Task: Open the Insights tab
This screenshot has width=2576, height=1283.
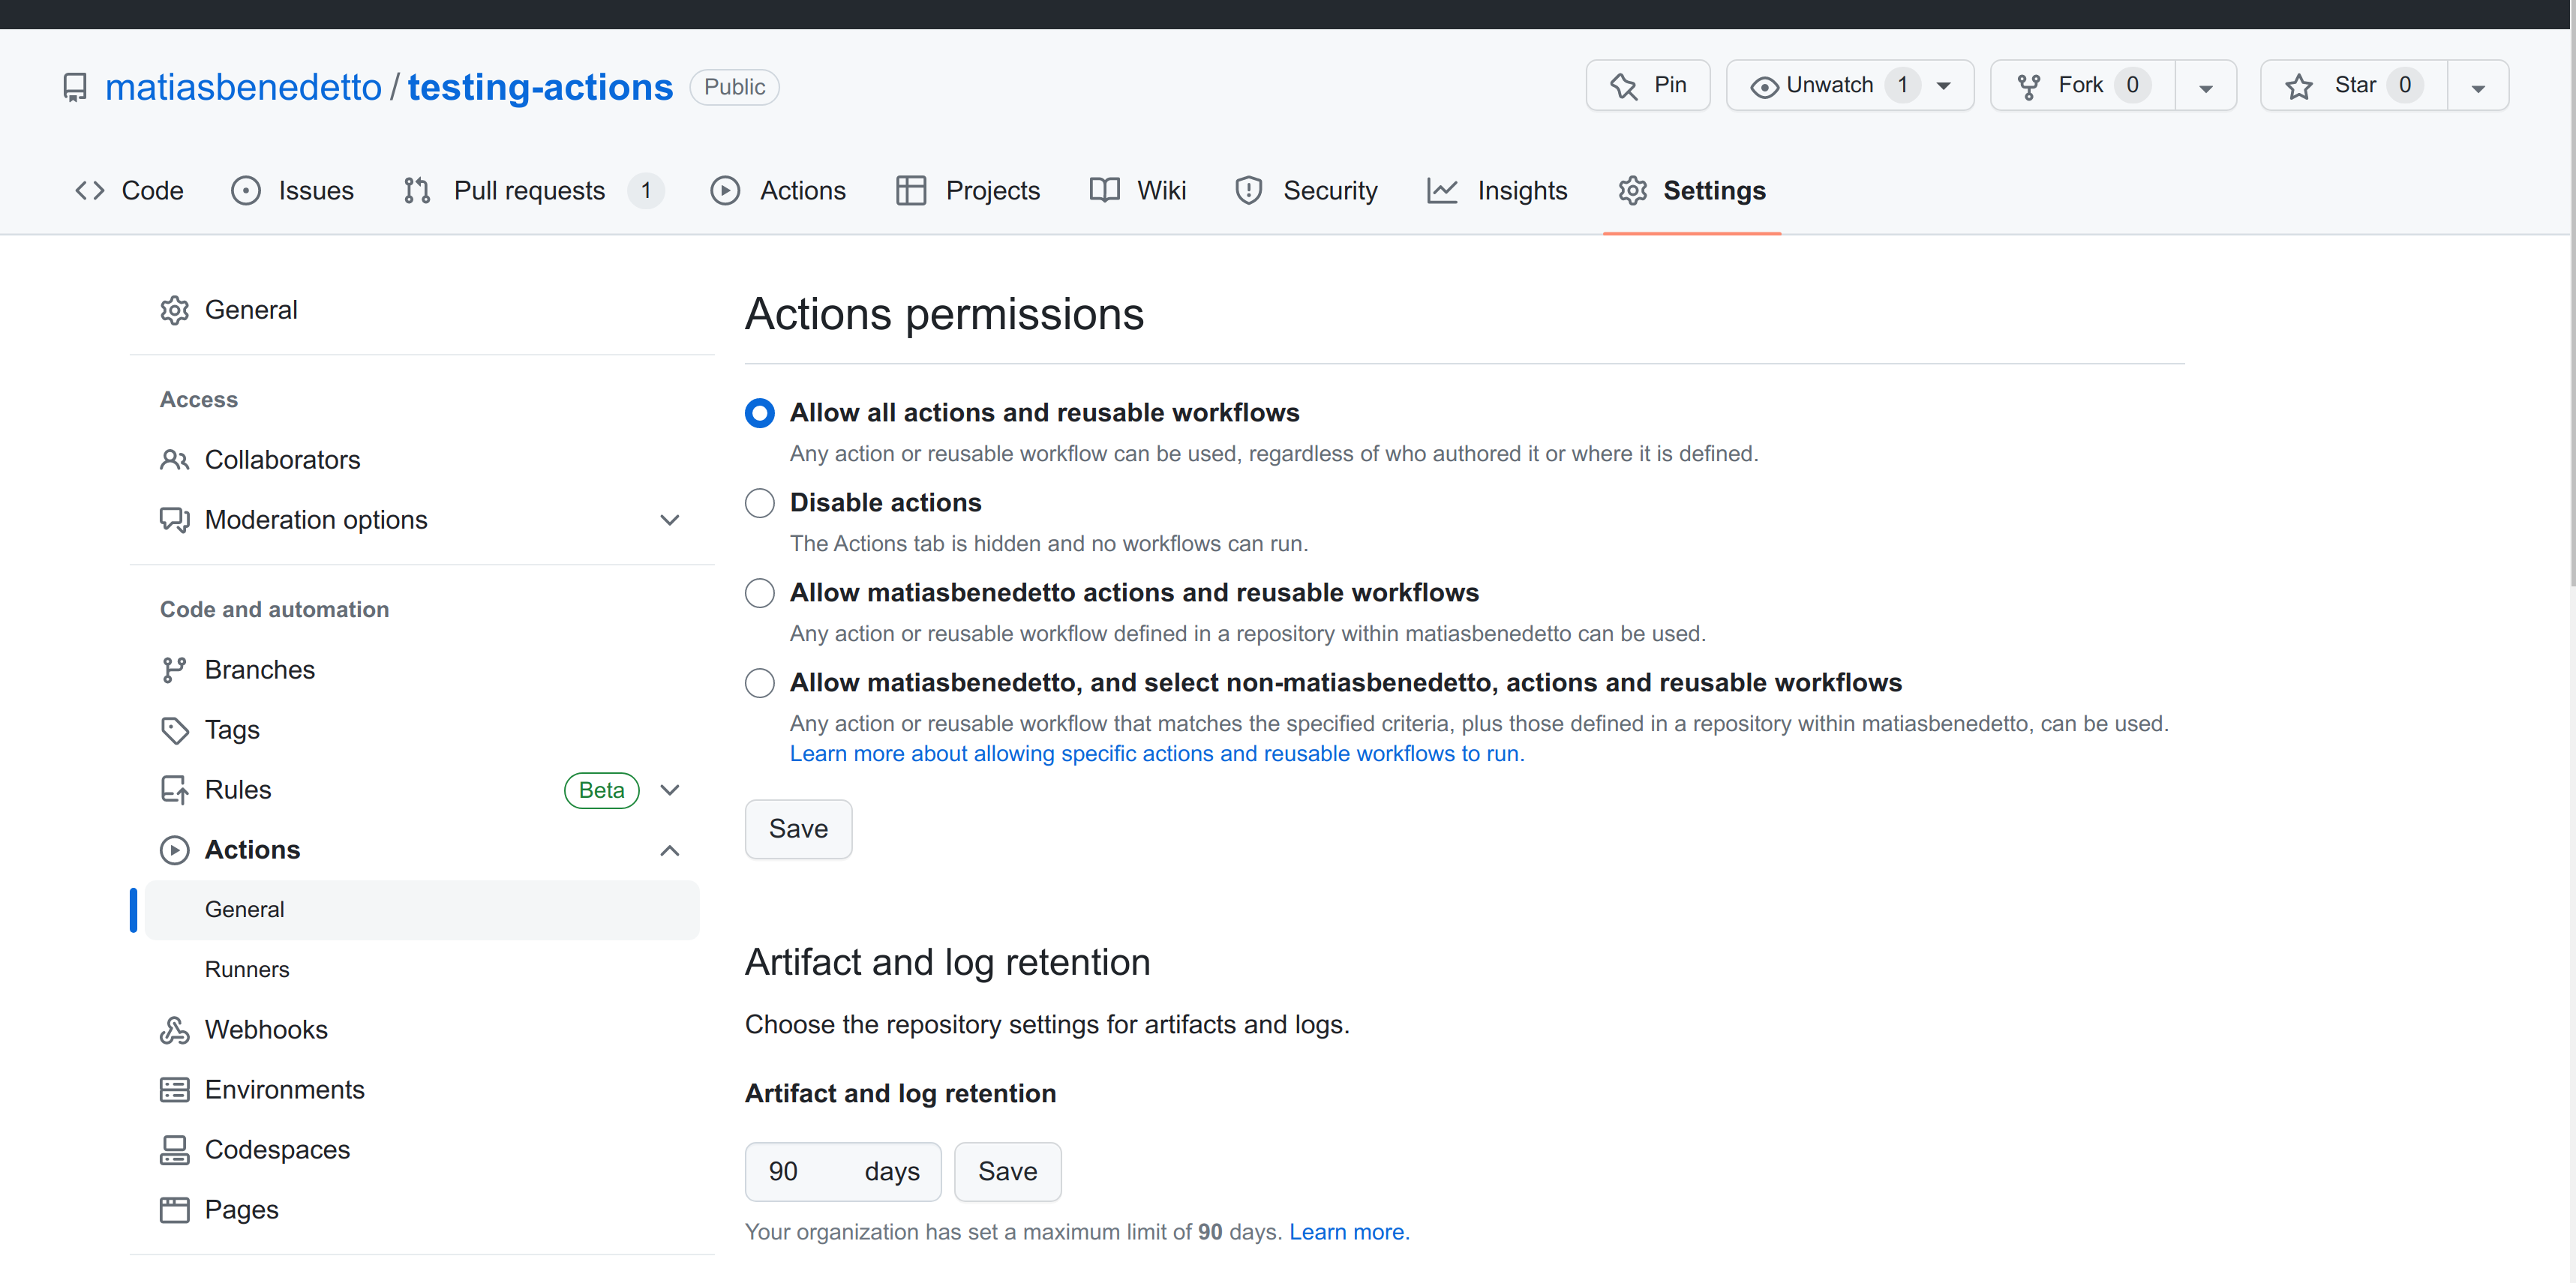Action: [x=1497, y=190]
